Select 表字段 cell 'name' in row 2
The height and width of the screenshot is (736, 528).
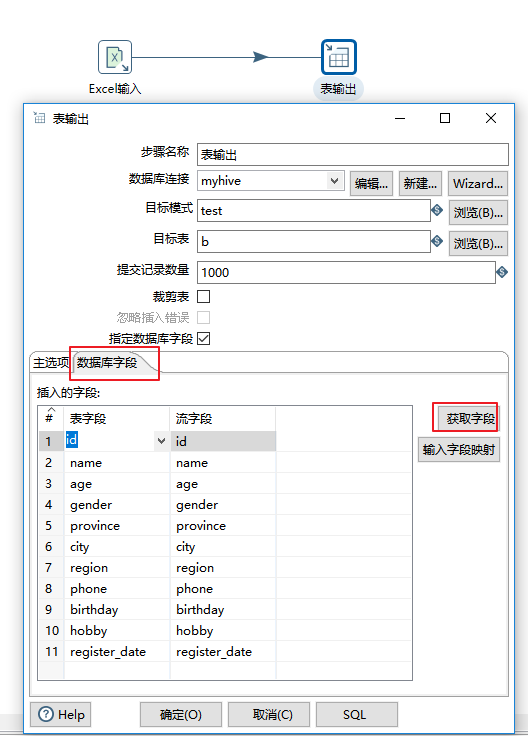coord(116,463)
